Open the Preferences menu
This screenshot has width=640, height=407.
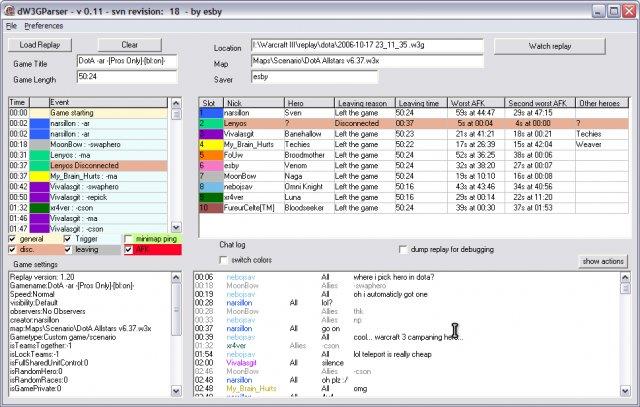[x=43, y=24]
